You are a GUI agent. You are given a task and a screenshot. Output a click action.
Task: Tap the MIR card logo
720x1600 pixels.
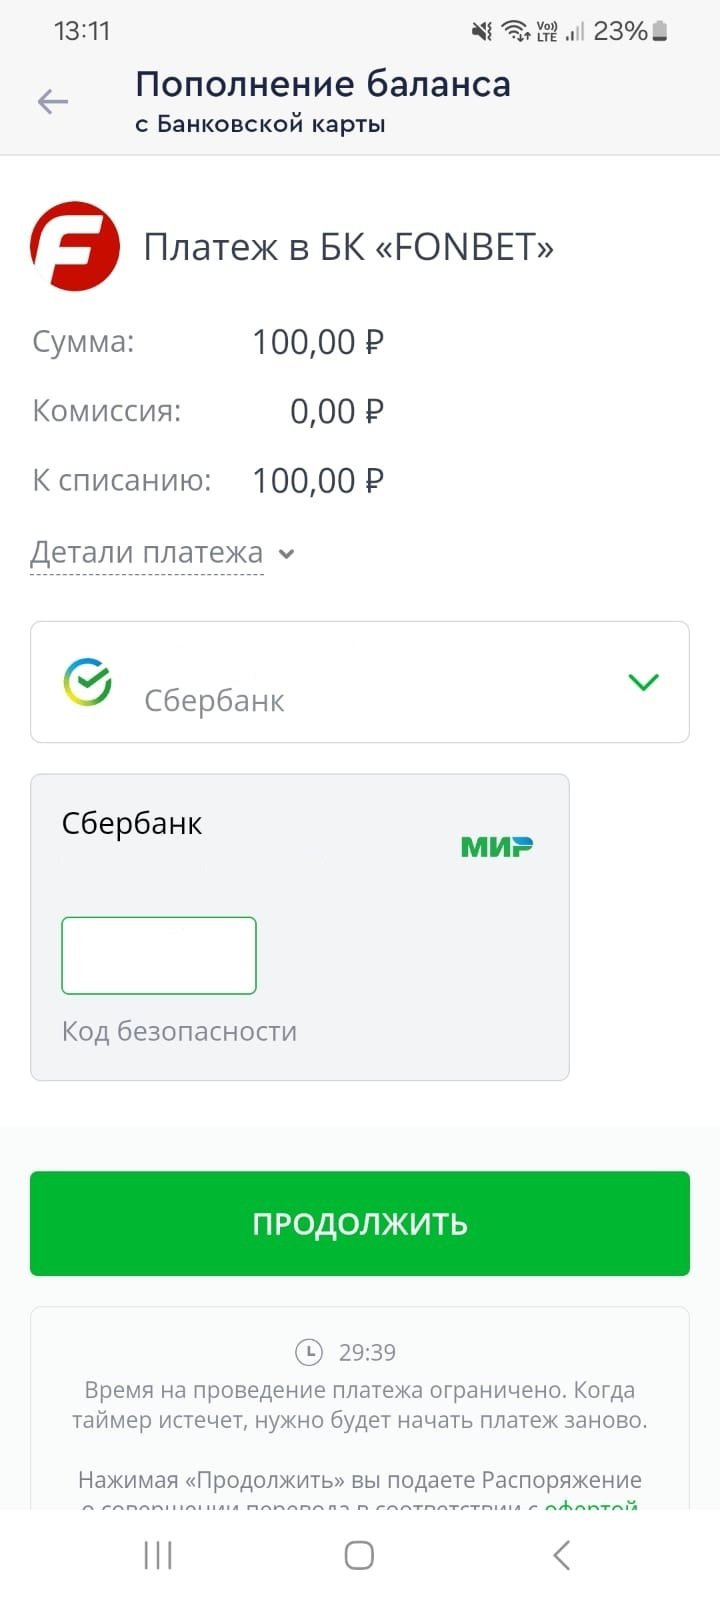point(496,847)
